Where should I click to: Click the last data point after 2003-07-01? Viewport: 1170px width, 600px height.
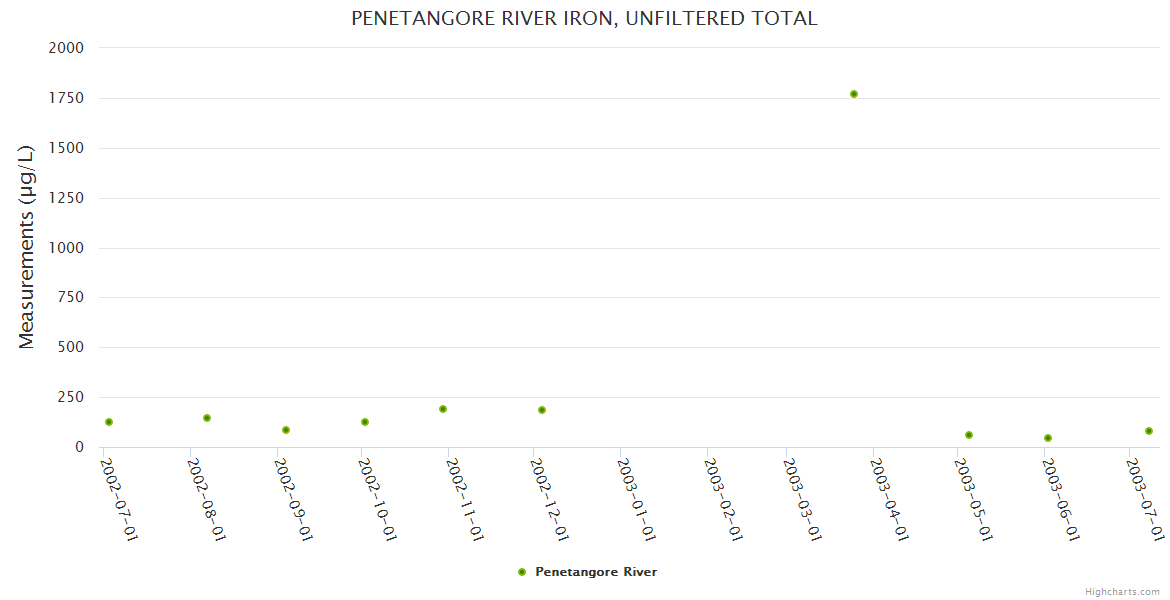pyautogui.click(x=1149, y=431)
